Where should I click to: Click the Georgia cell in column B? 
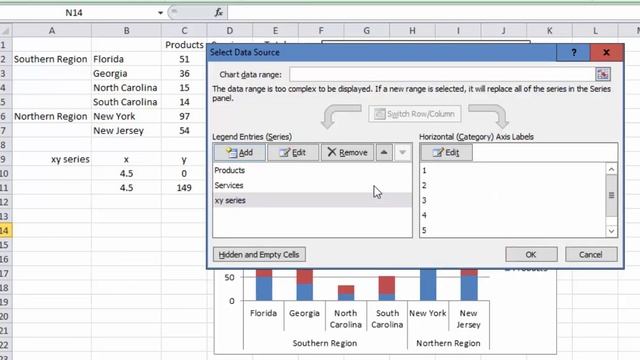[127, 73]
